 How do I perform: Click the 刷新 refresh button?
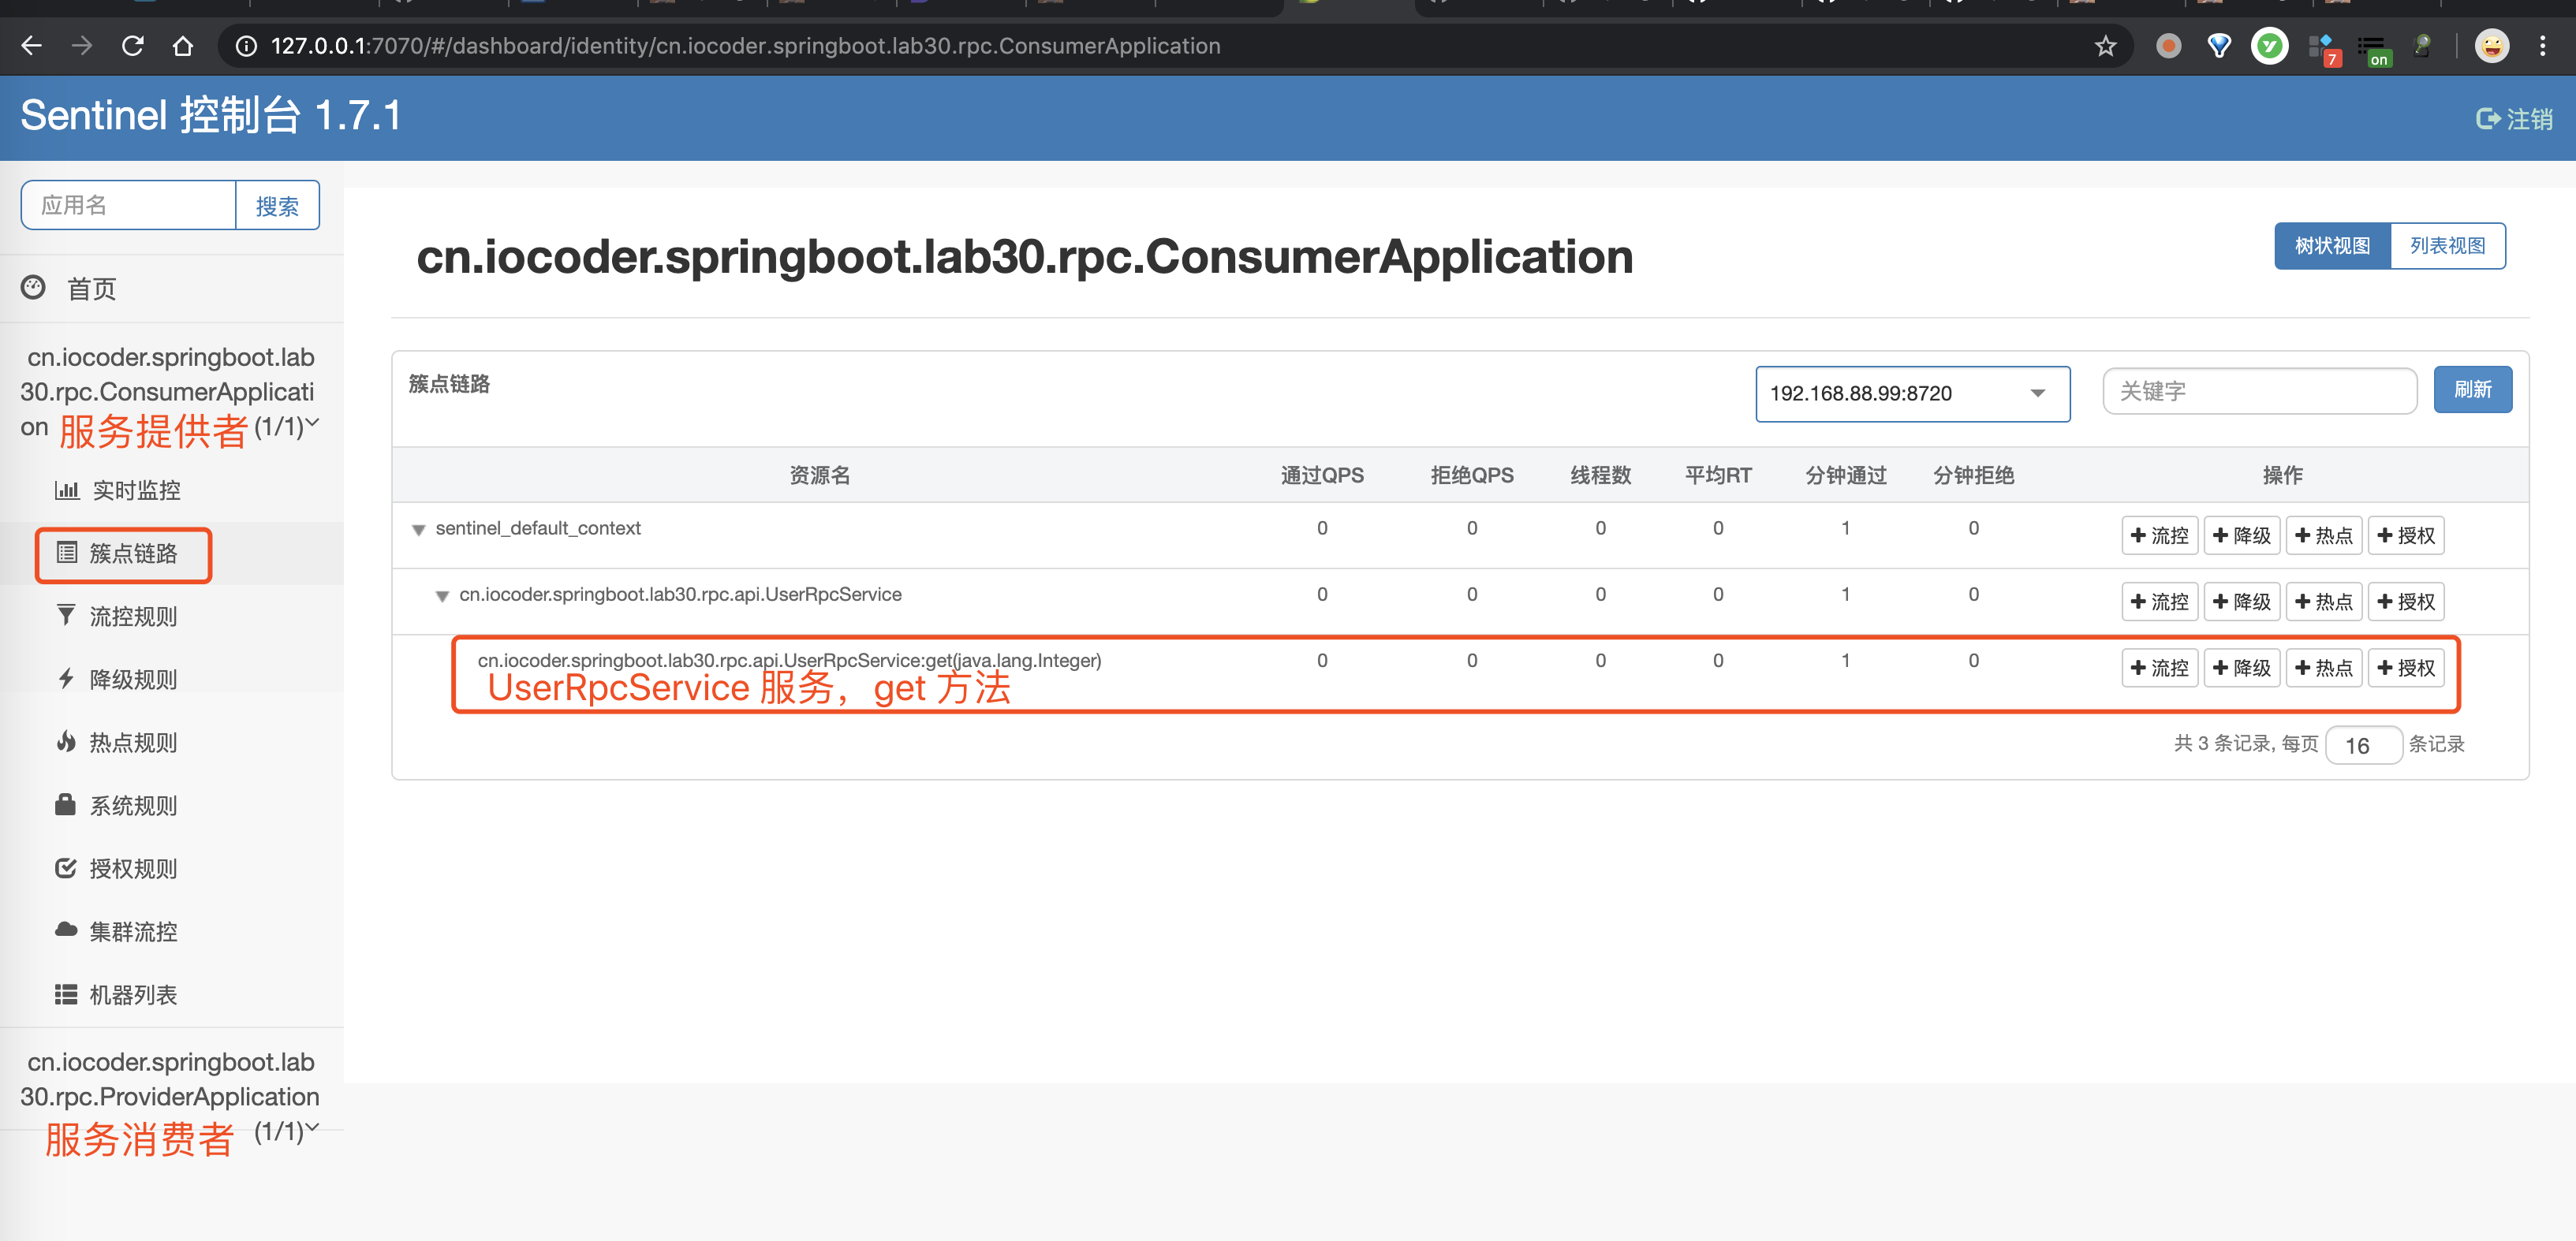(2471, 390)
